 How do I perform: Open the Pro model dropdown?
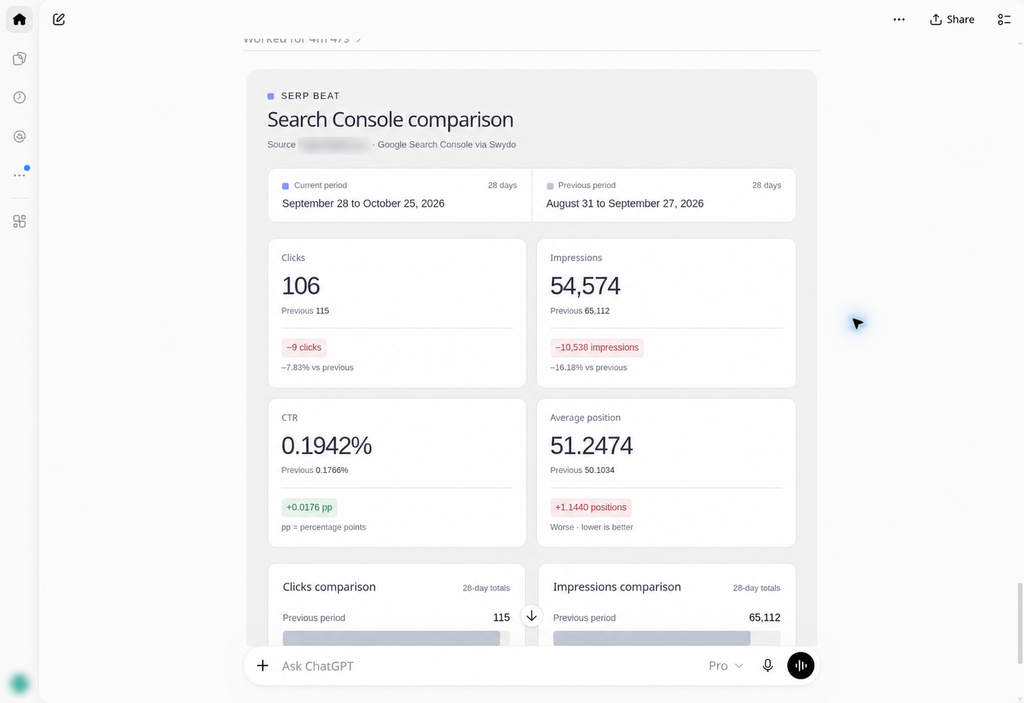click(726, 666)
